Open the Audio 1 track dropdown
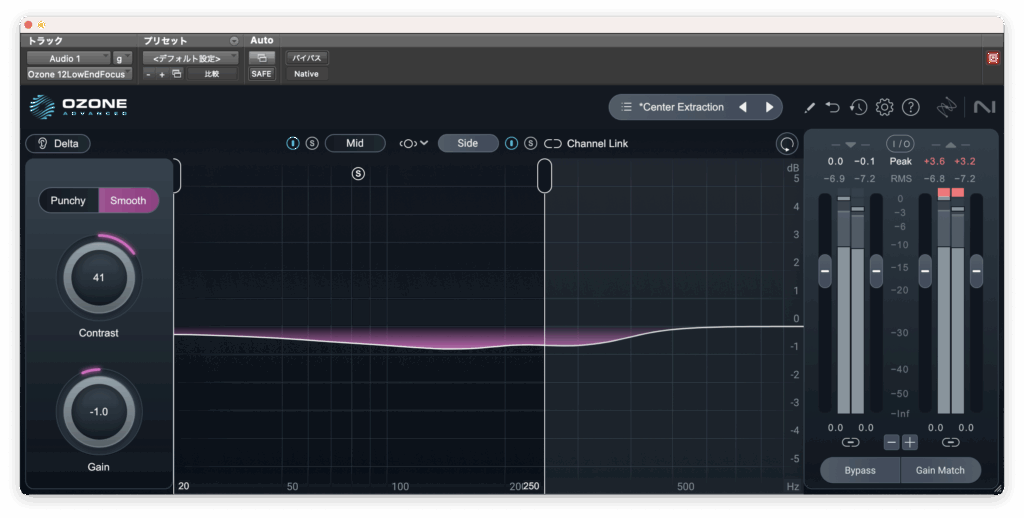1024x518 pixels. pos(67,59)
